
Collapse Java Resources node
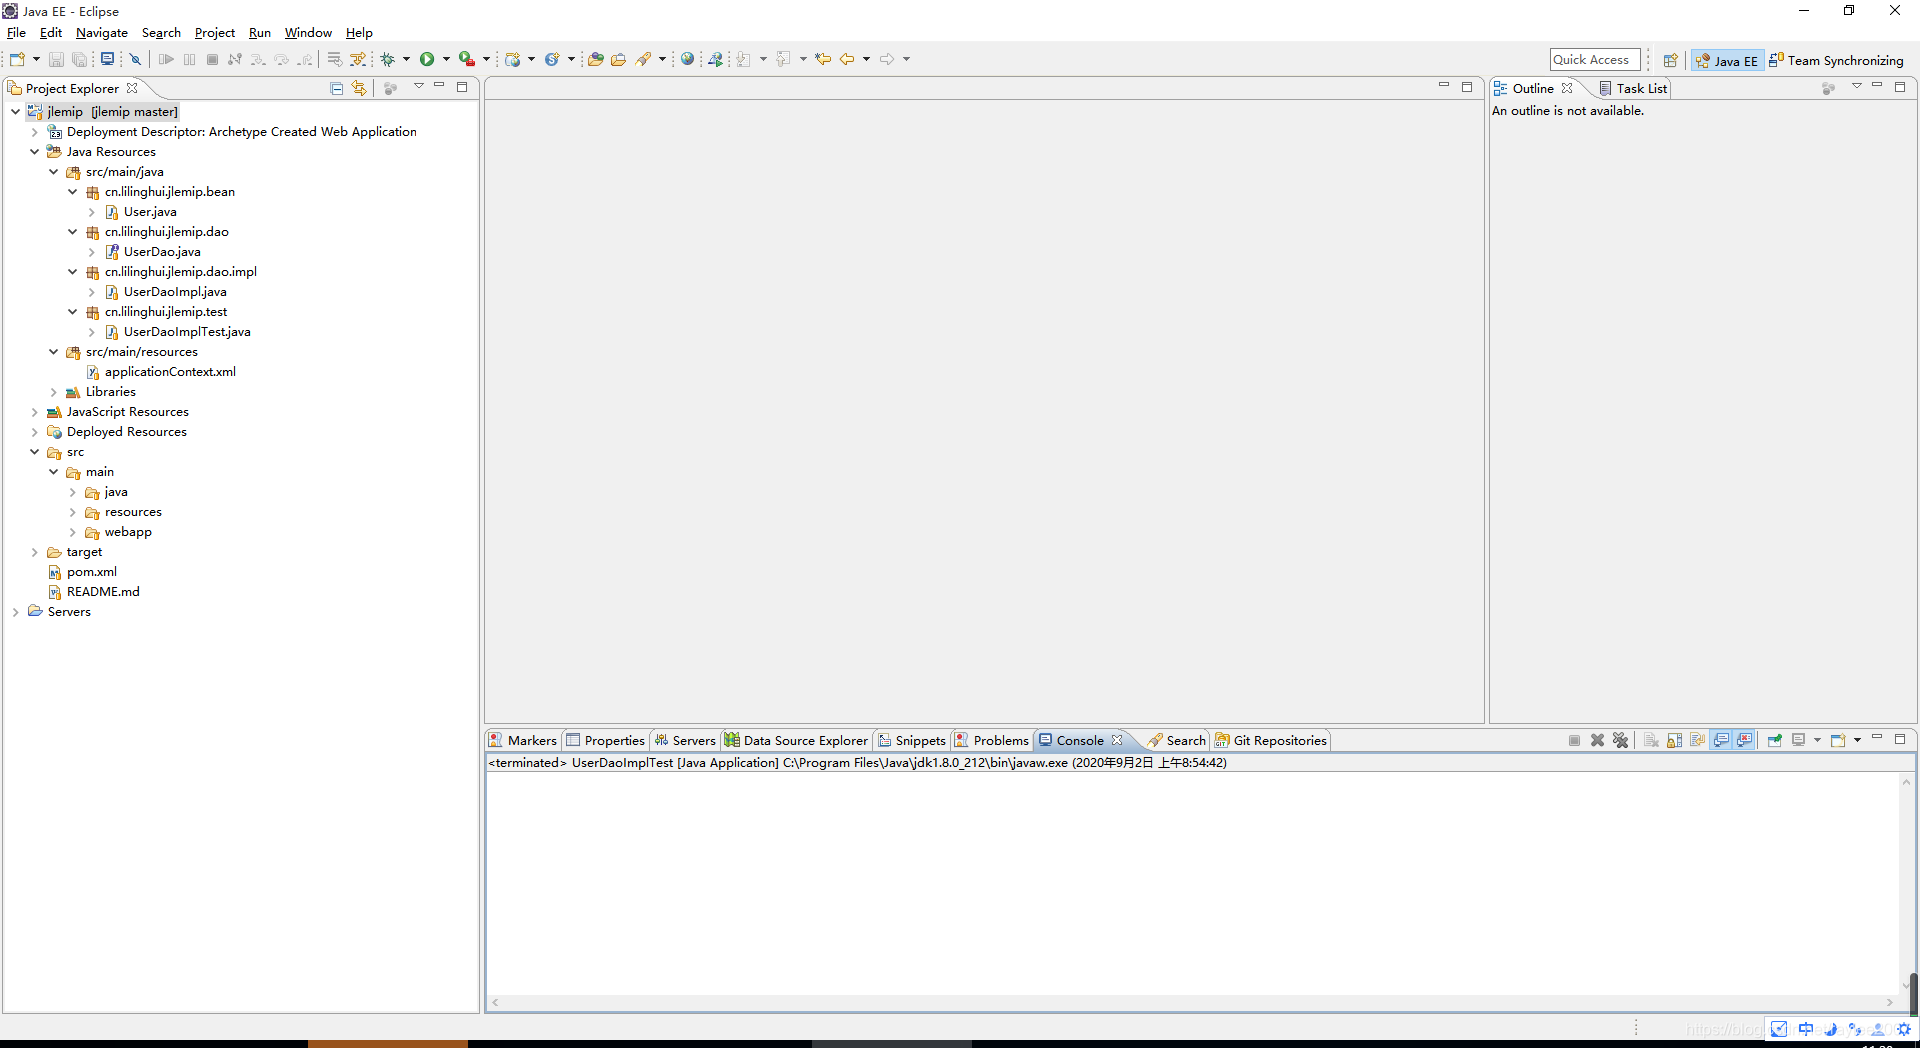pos(34,151)
